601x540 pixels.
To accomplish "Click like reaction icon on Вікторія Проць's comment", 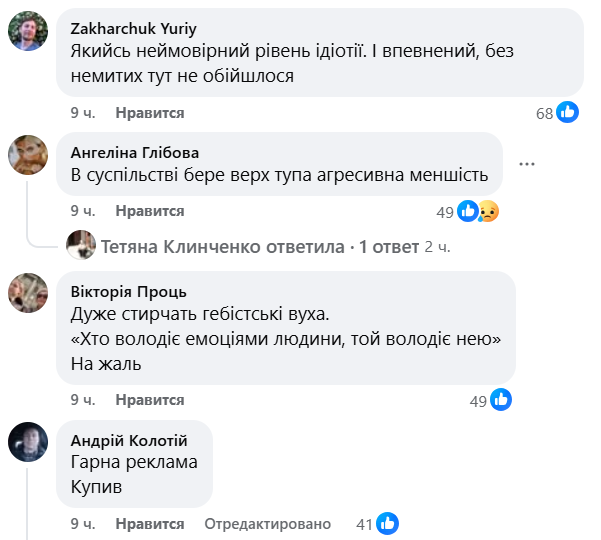I will tap(501, 400).
